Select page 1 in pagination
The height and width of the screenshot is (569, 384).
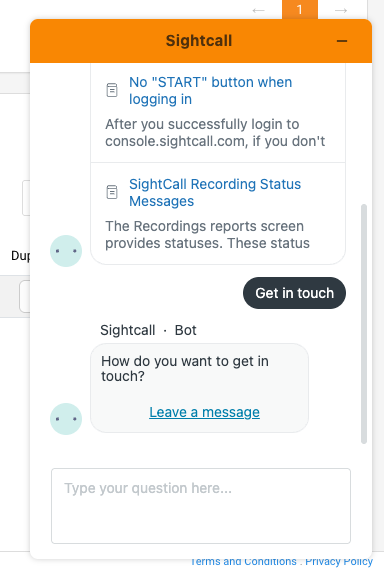coord(300,9)
